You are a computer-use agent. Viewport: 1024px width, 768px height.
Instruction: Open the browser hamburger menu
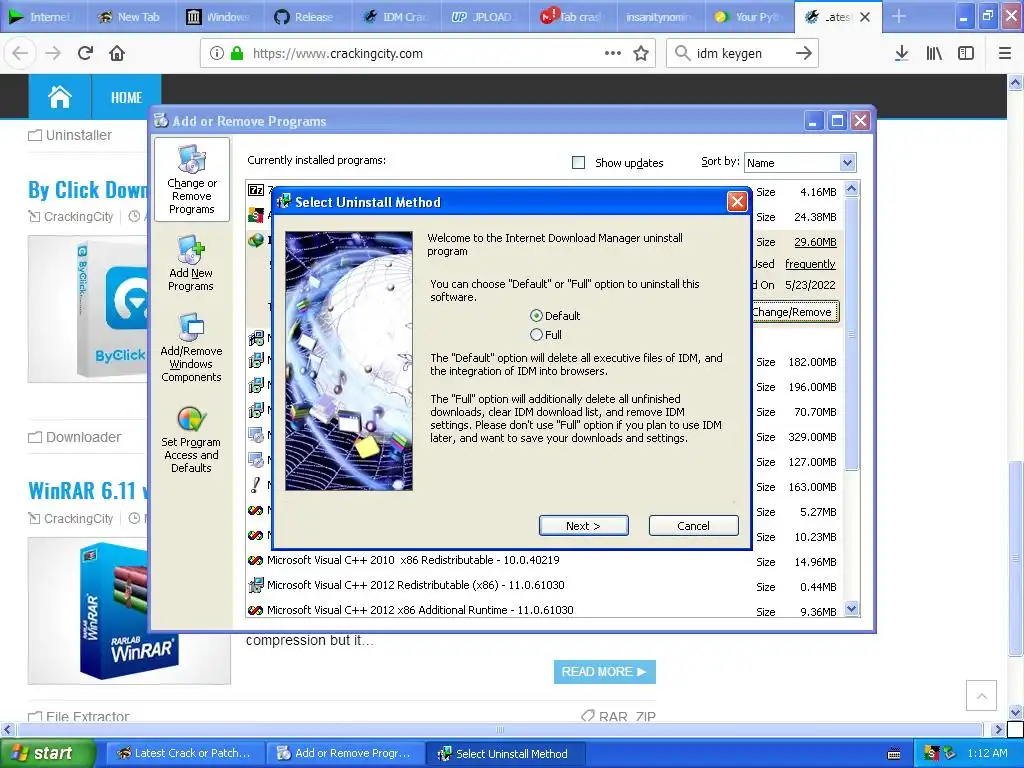point(1004,54)
